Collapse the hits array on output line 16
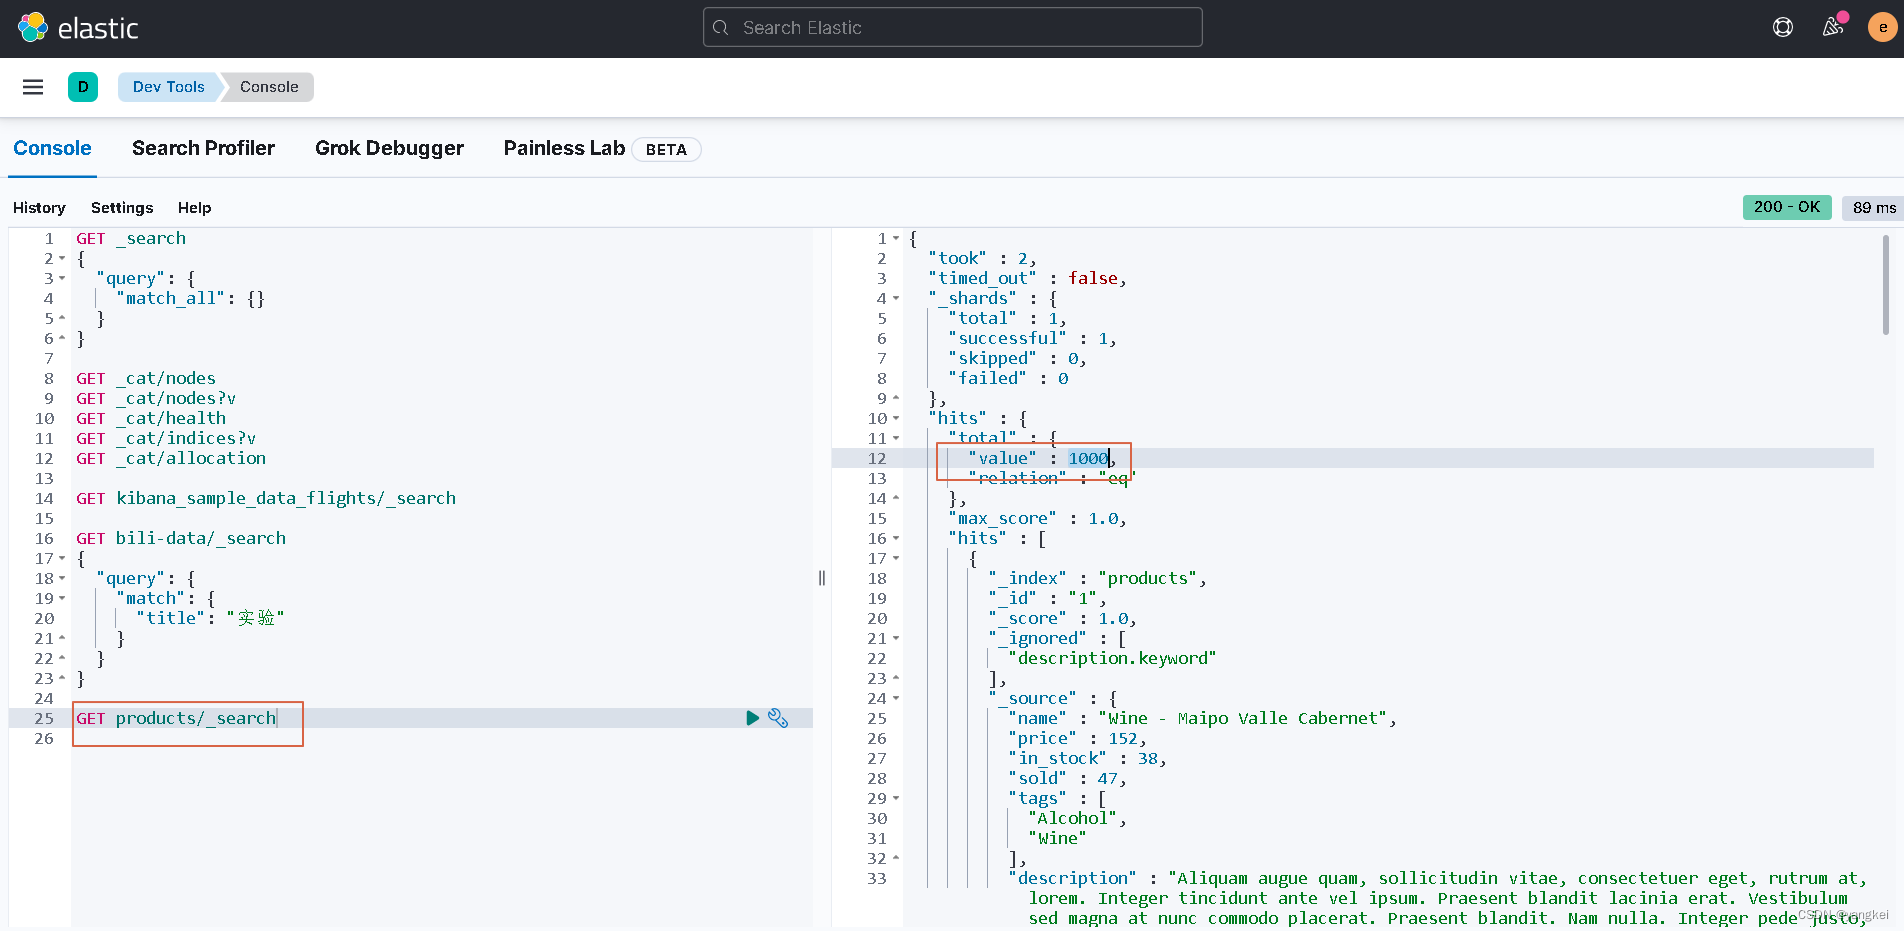 point(896,538)
